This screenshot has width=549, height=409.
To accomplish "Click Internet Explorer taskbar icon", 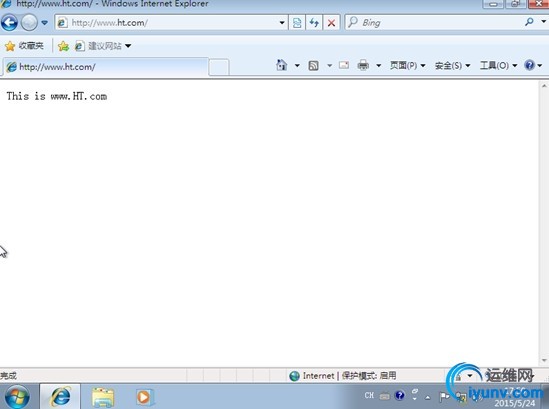I will [60, 396].
